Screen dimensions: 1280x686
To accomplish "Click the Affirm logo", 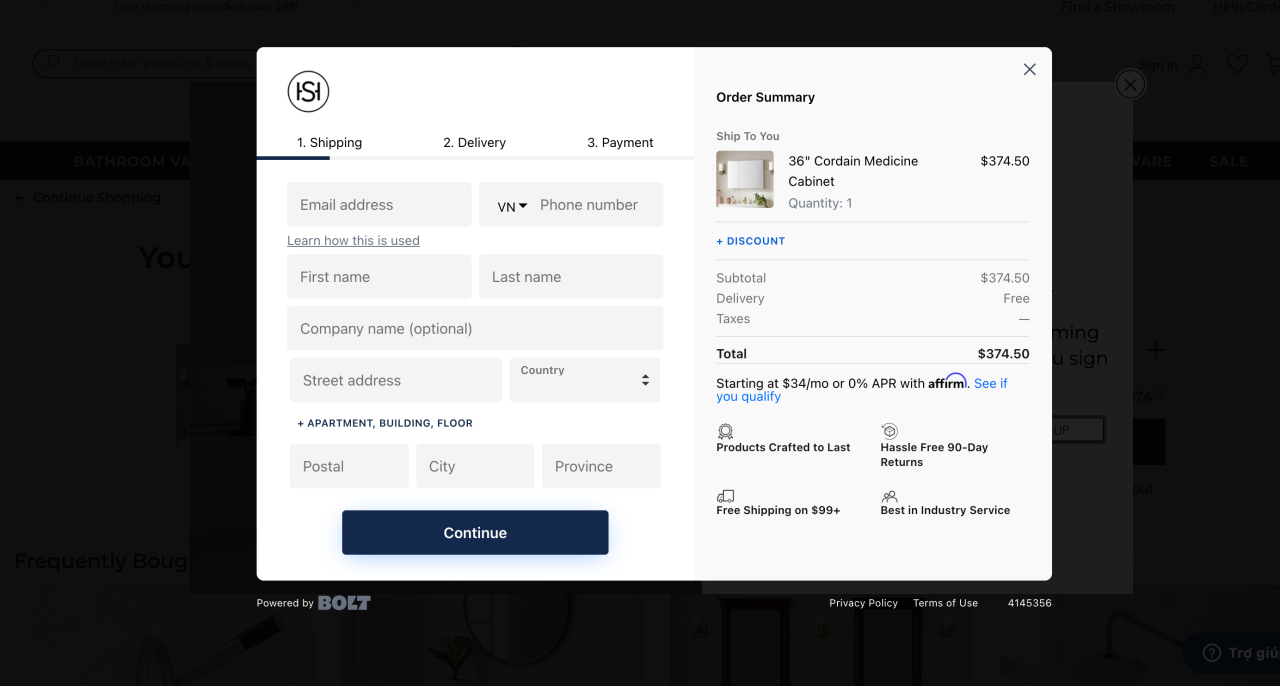I will coord(947,382).
